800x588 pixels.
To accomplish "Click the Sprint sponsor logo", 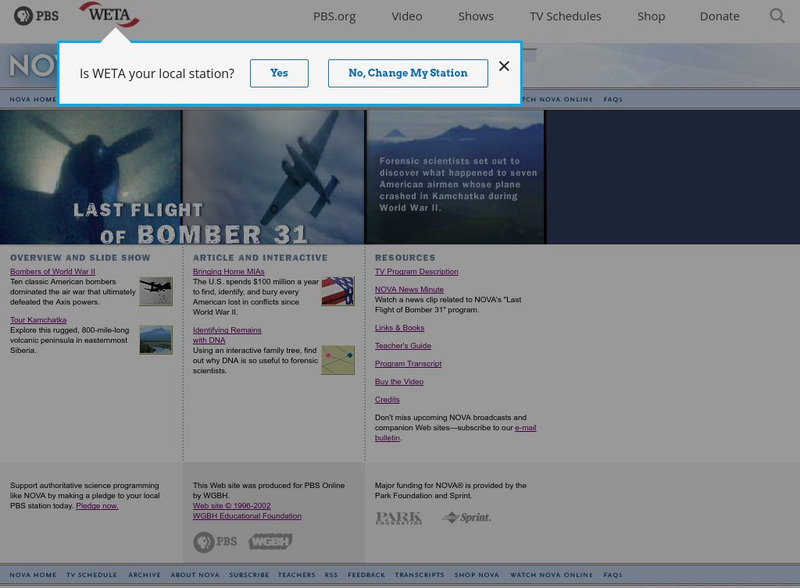I will (466, 518).
